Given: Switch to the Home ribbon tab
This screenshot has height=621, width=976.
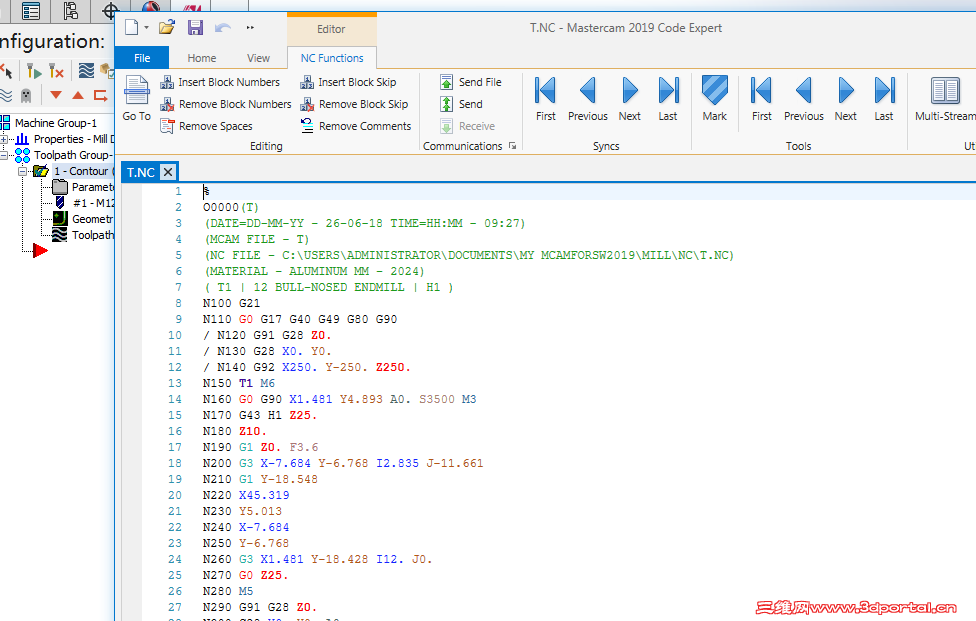Looking at the screenshot, I should [x=202, y=58].
